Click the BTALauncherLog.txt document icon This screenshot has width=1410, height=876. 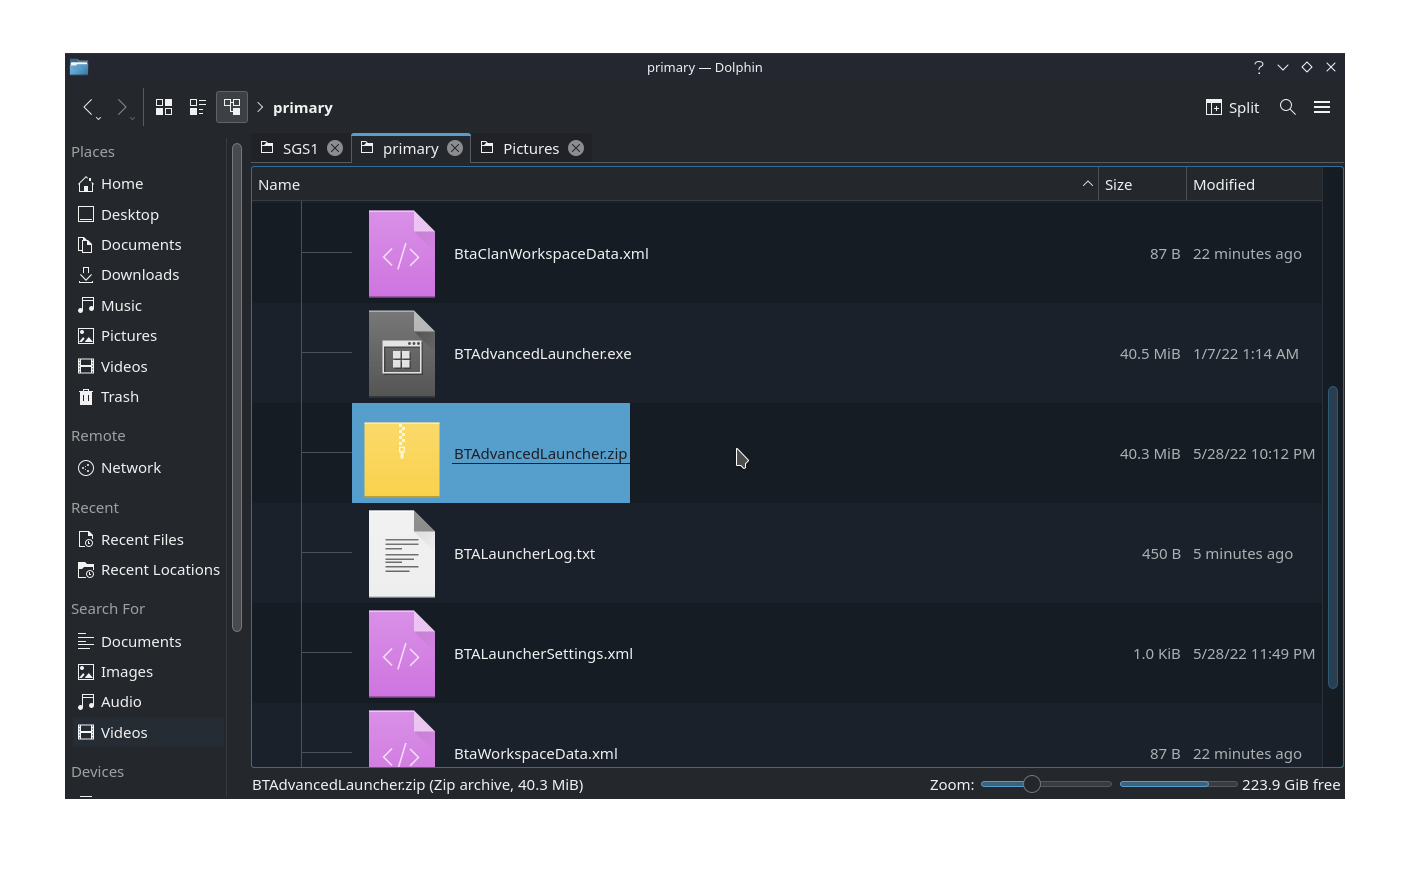click(x=402, y=554)
